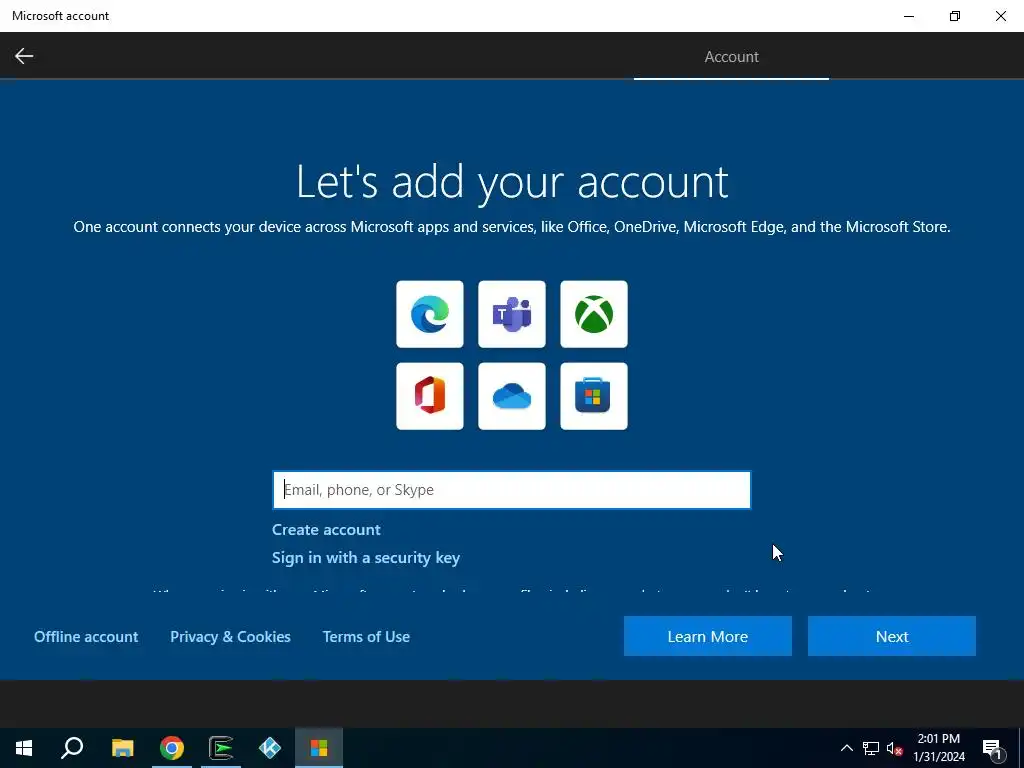Open Terms of Use link
1024x768 pixels.
click(x=366, y=637)
